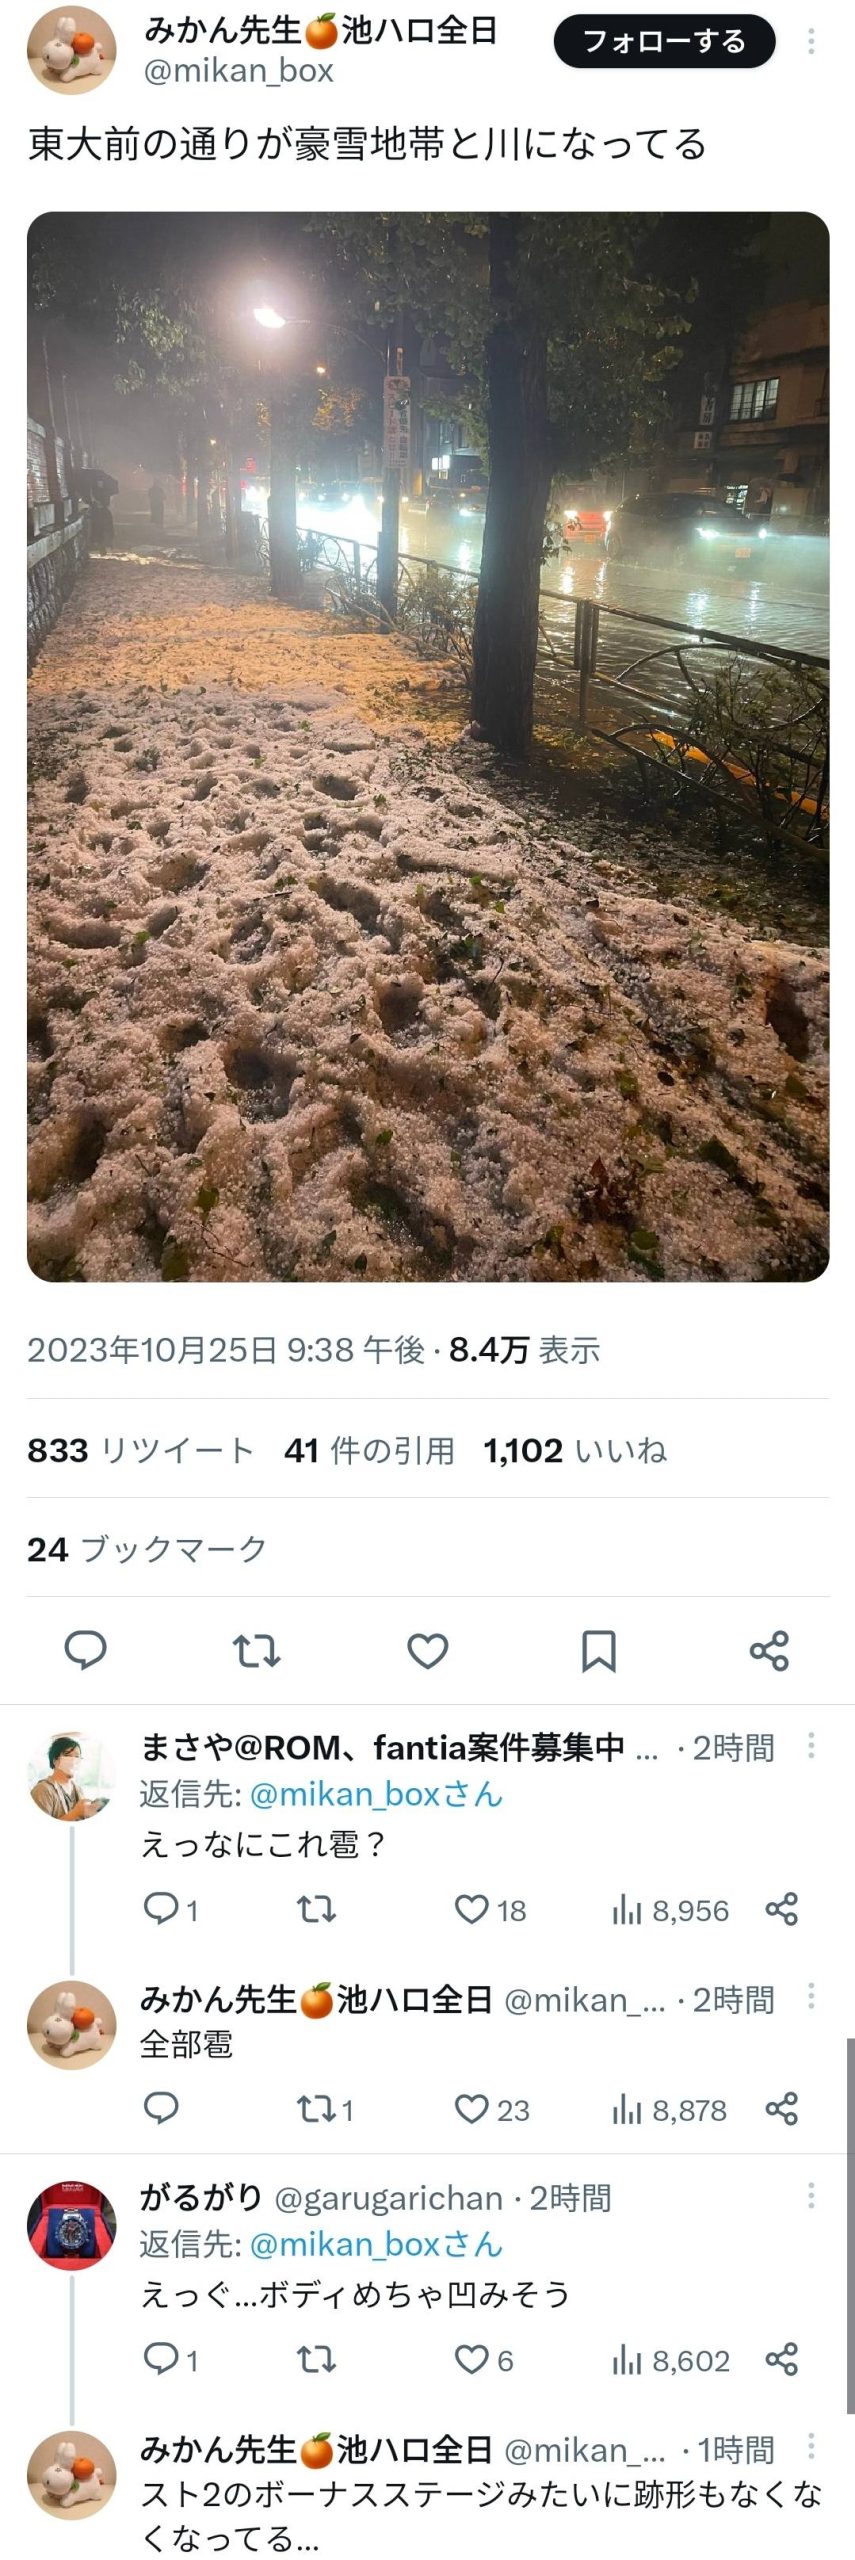855x2560 pixels.
Task: Open the @mikan_boxさん mention under まさや
Action: coord(376,1794)
